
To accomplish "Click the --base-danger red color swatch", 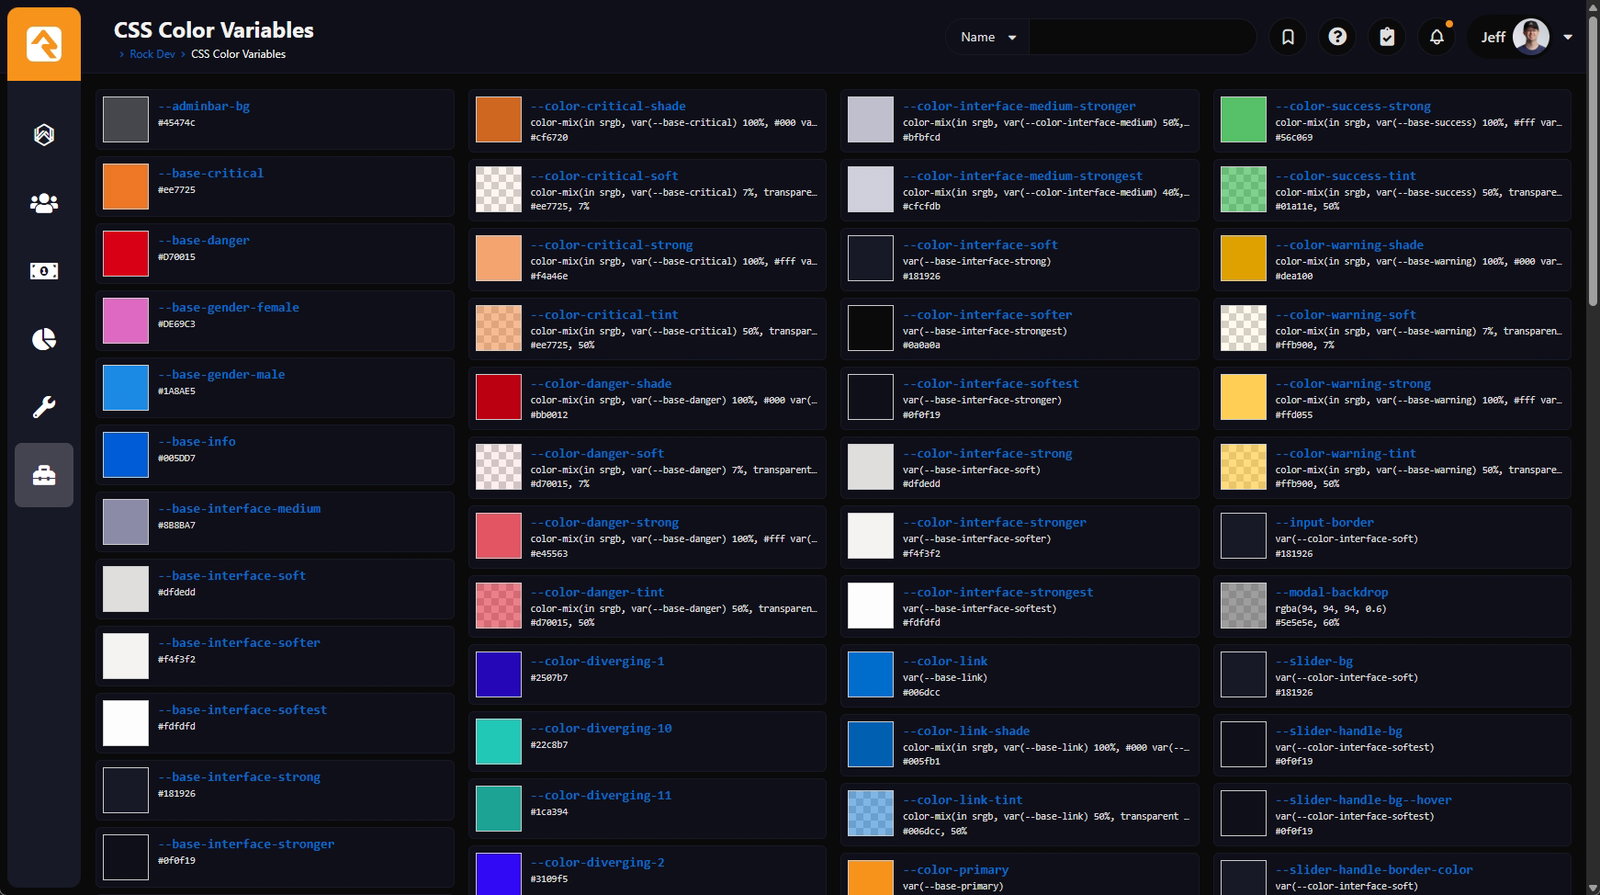I will tap(126, 254).
